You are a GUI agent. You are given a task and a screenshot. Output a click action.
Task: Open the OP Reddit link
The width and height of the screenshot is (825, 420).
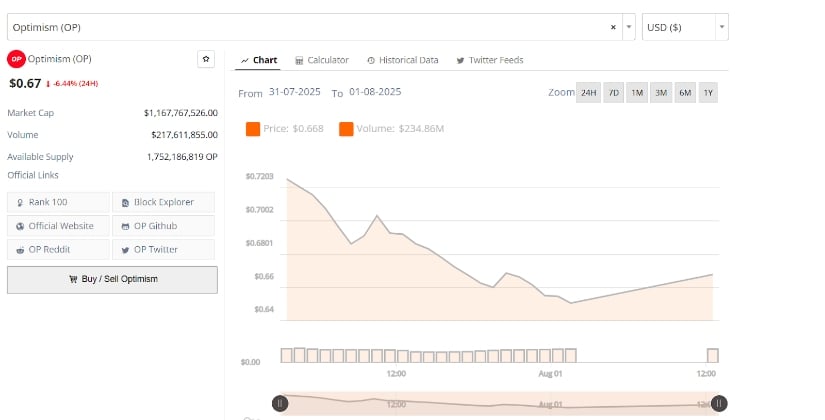[58, 249]
